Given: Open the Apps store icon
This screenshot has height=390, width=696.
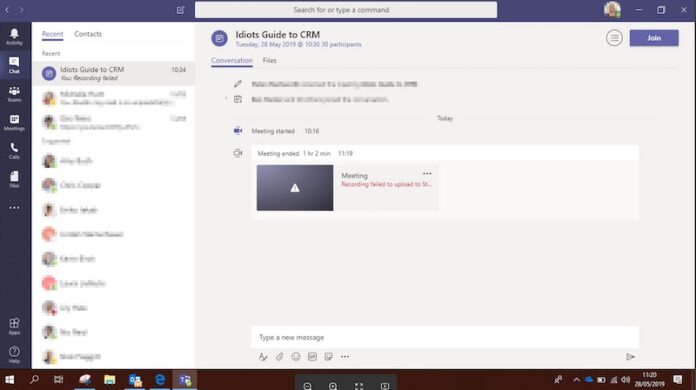Looking at the screenshot, I should 14,326.
